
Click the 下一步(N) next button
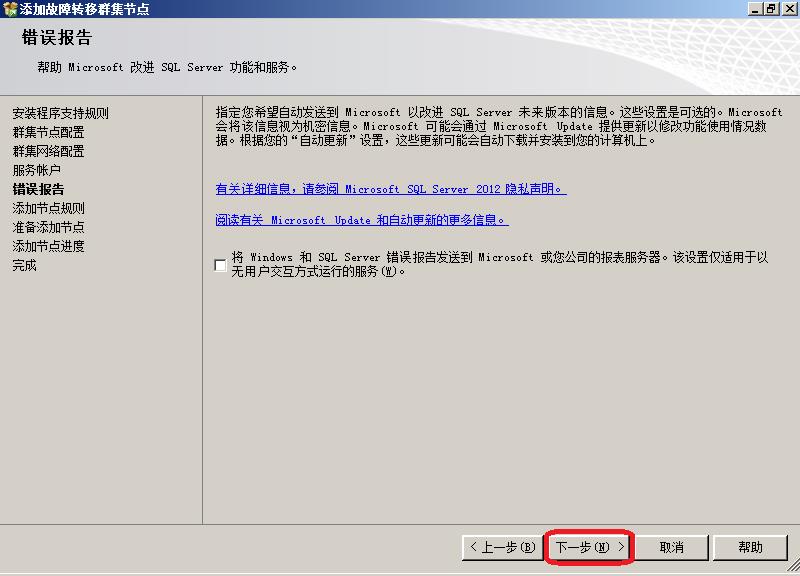589,547
